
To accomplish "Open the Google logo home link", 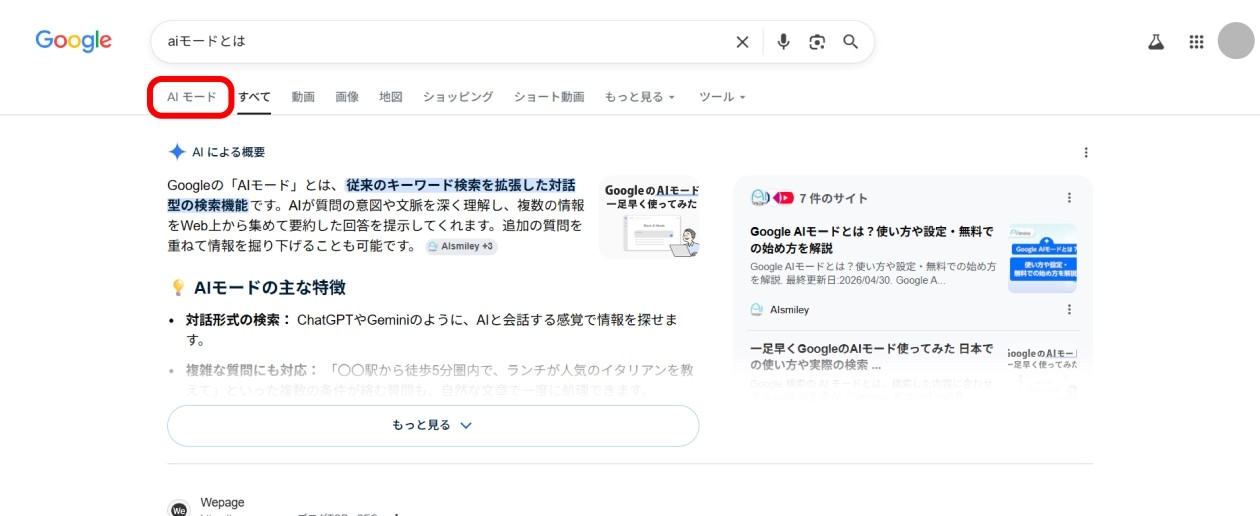I will click(74, 41).
